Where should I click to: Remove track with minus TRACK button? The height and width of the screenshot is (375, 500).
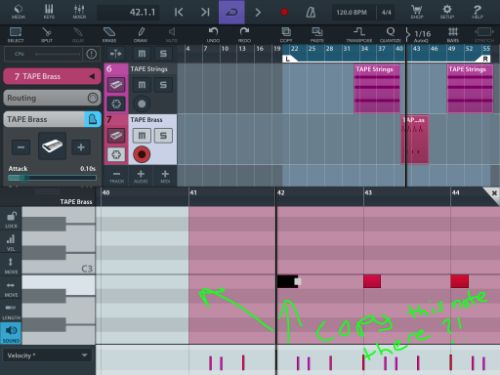pyautogui.click(x=116, y=176)
